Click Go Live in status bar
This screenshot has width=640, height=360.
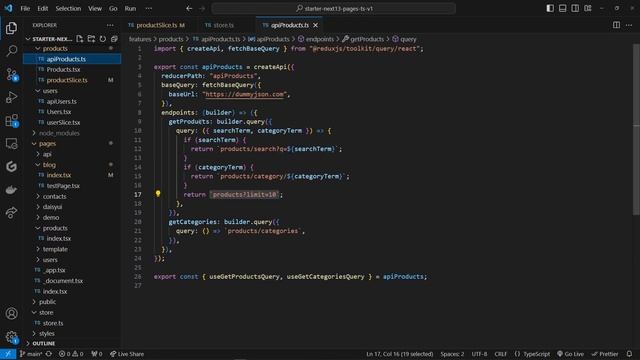[570, 354]
